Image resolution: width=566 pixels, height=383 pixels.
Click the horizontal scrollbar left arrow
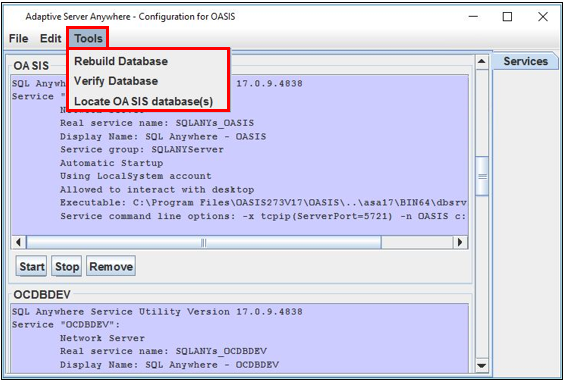coord(18,242)
